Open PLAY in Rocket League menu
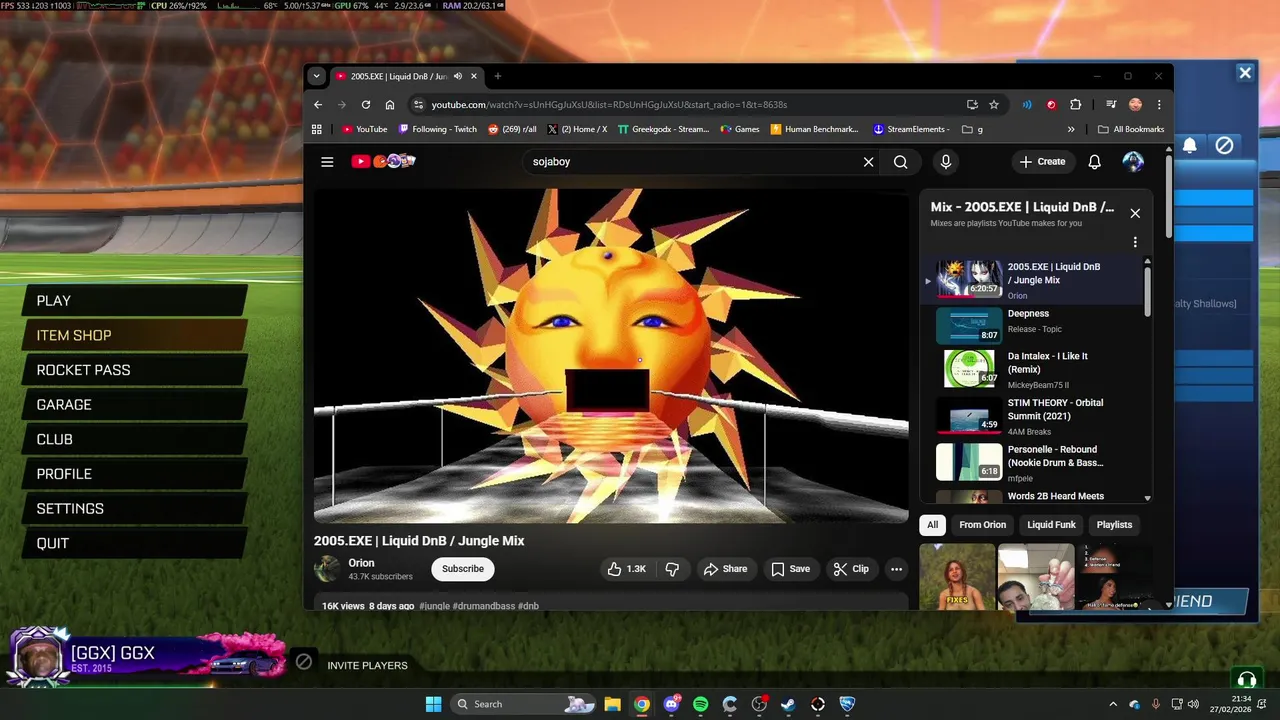Viewport: 1280px width, 720px height. point(134,301)
